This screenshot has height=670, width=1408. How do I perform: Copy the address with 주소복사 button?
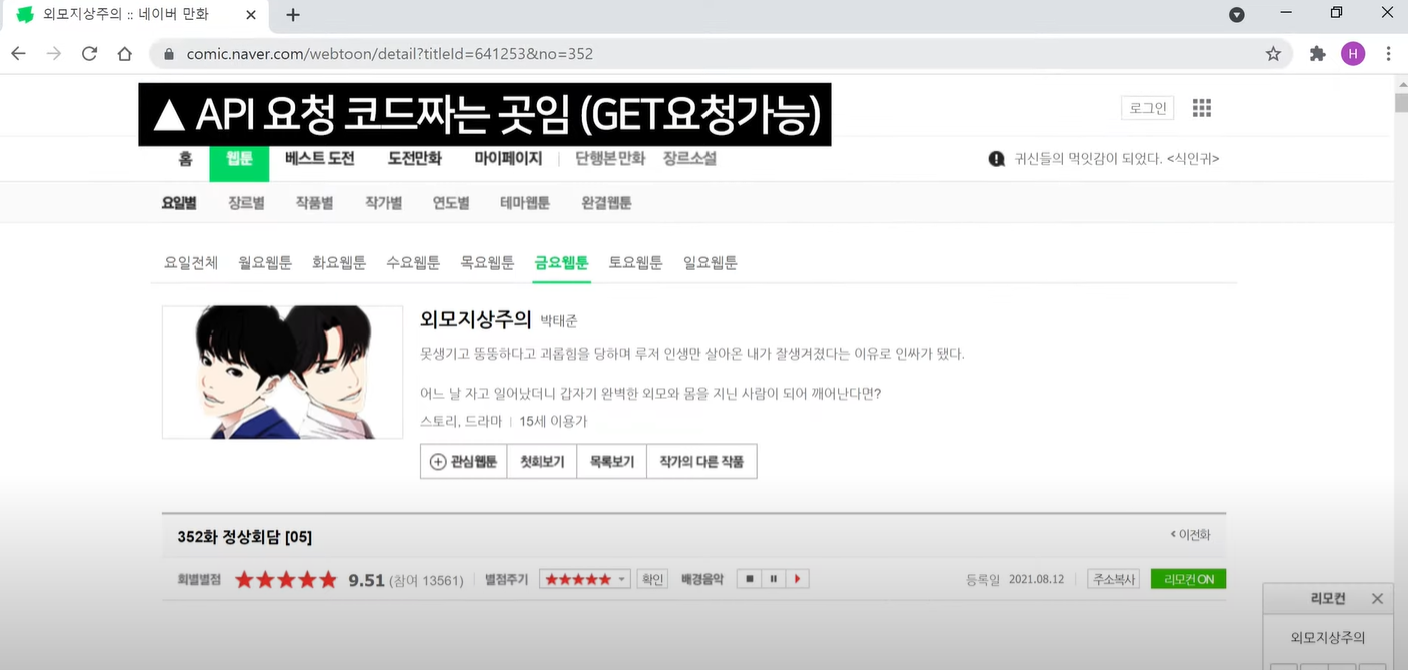coord(1114,579)
